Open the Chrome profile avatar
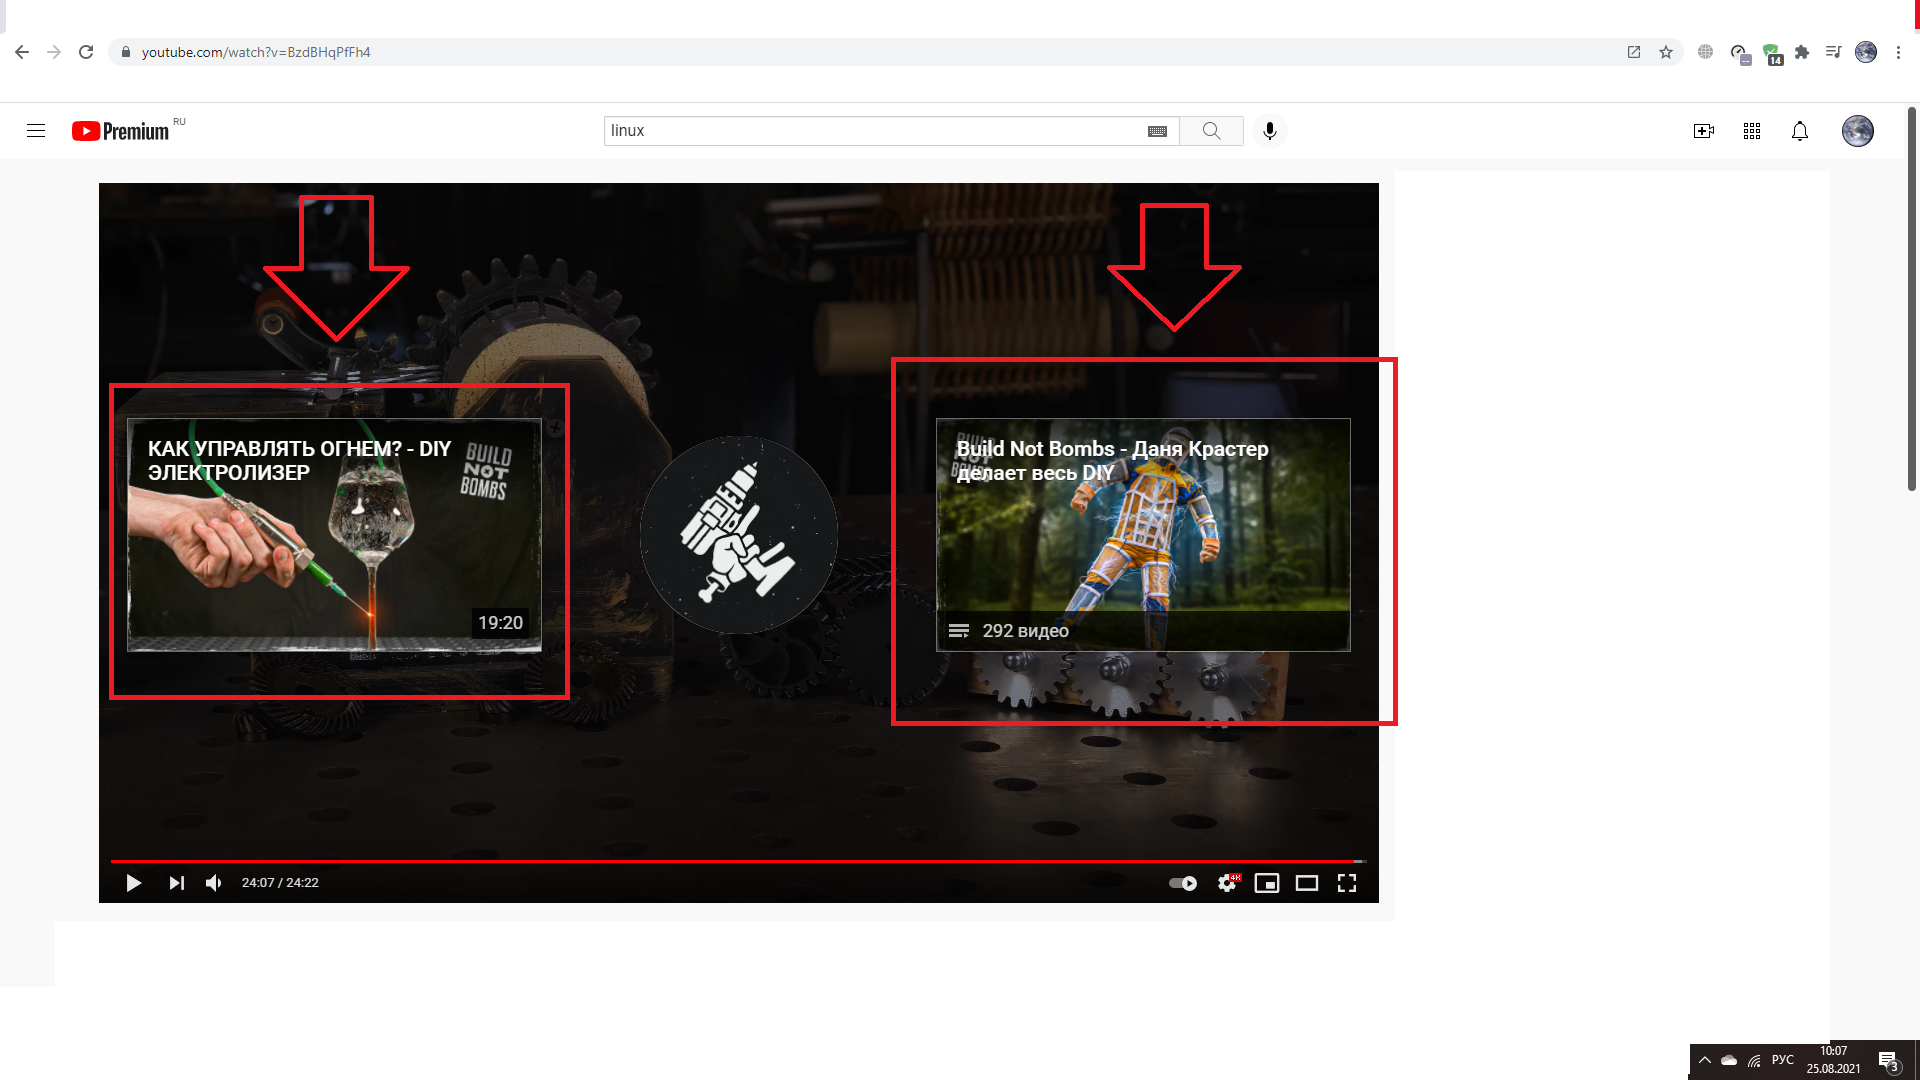1920x1080 pixels. [1866, 52]
